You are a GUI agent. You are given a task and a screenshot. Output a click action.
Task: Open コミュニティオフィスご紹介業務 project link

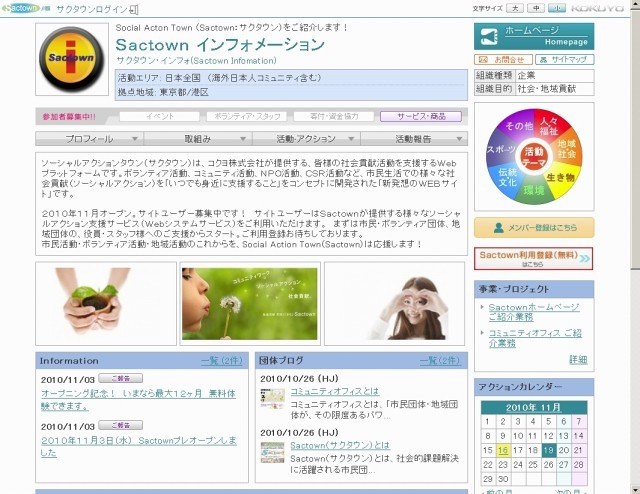pos(535,338)
